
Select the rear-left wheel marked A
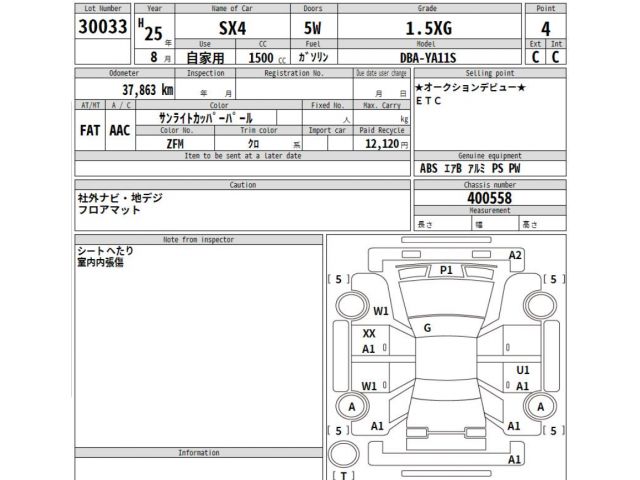[x=350, y=406]
